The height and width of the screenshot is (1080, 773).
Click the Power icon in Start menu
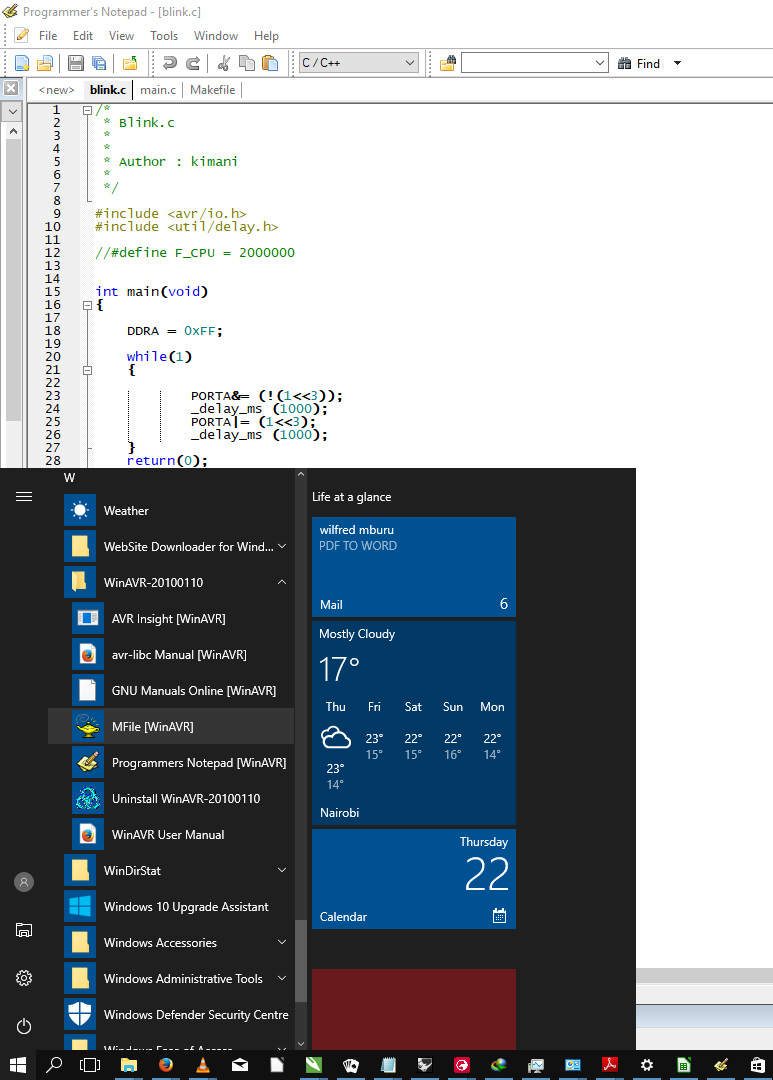pos(24,1026)
